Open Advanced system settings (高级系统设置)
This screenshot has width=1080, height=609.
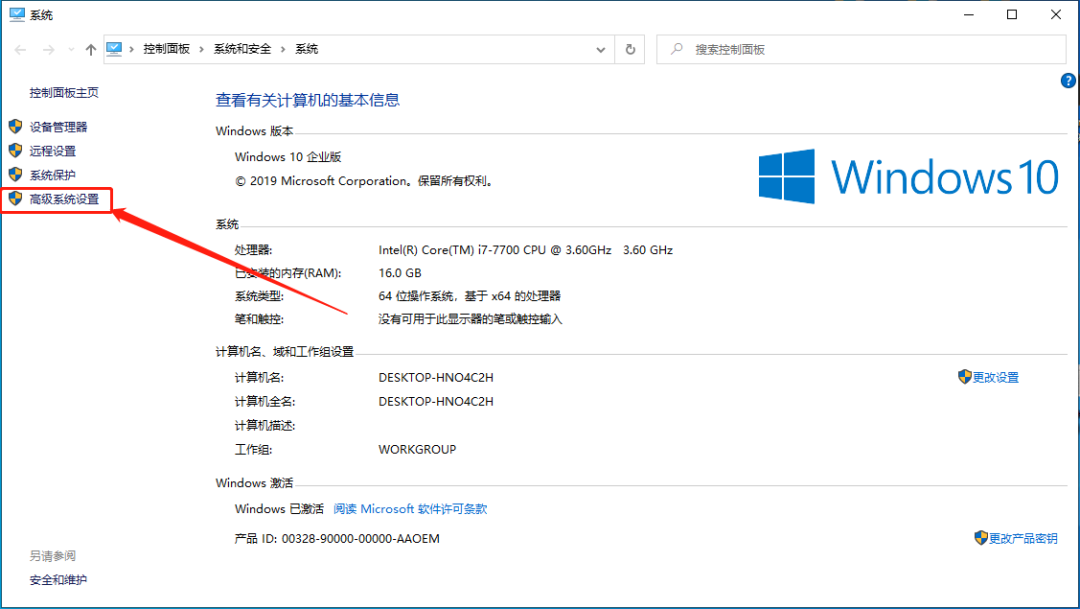click(64, 199)
